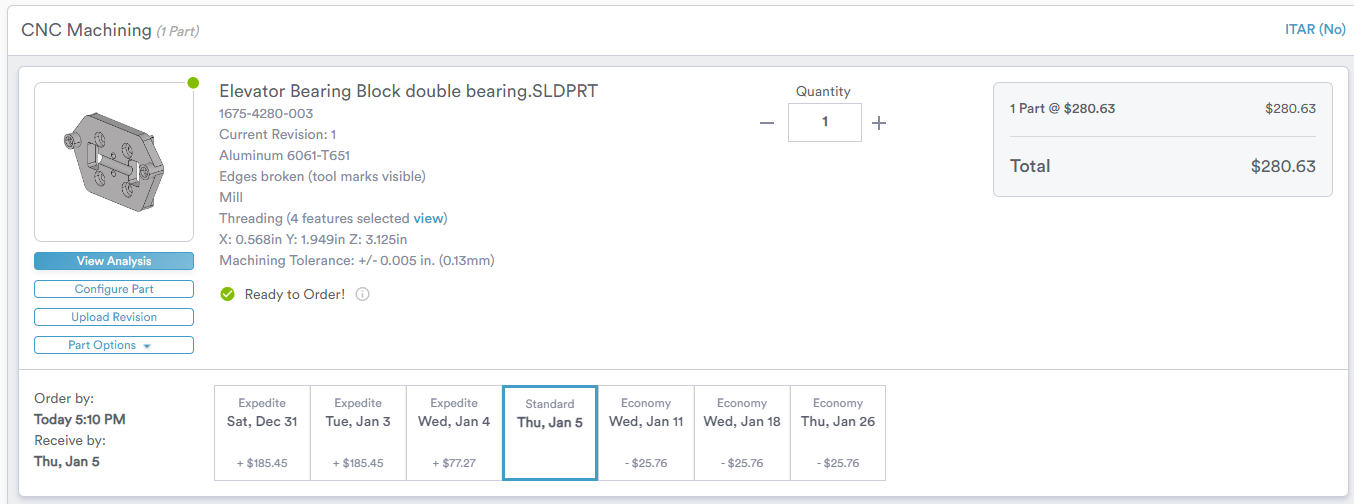This screenshot has height=504, width=1354.
Task: Expand the Part Options dropdown
Action: click(x=114, y=345)
